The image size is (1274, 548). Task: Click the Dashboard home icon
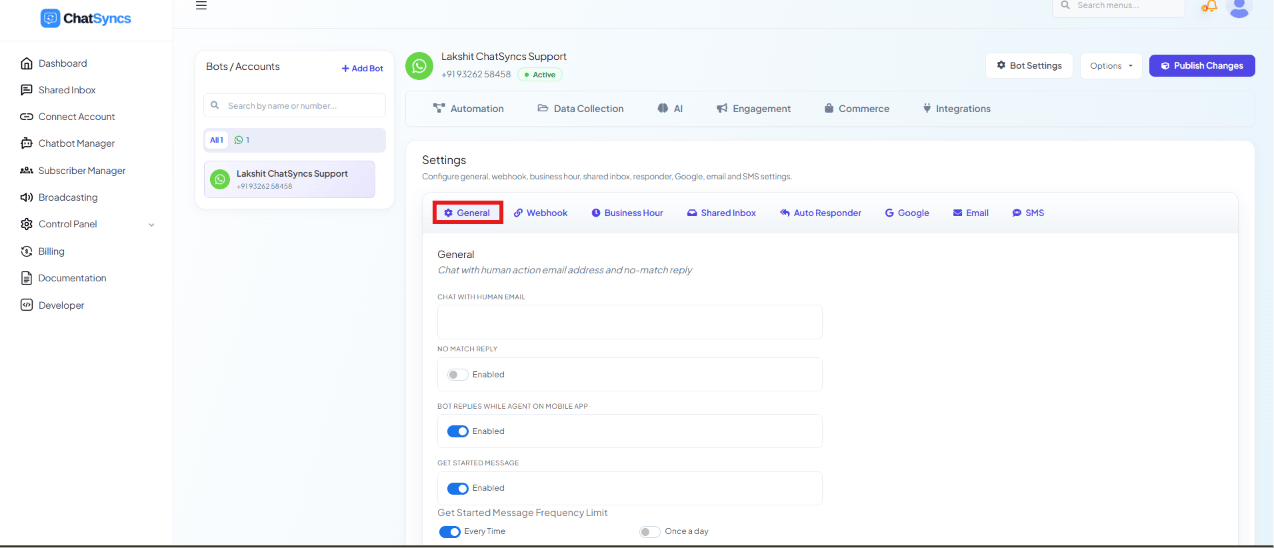[x=27, y=63]
